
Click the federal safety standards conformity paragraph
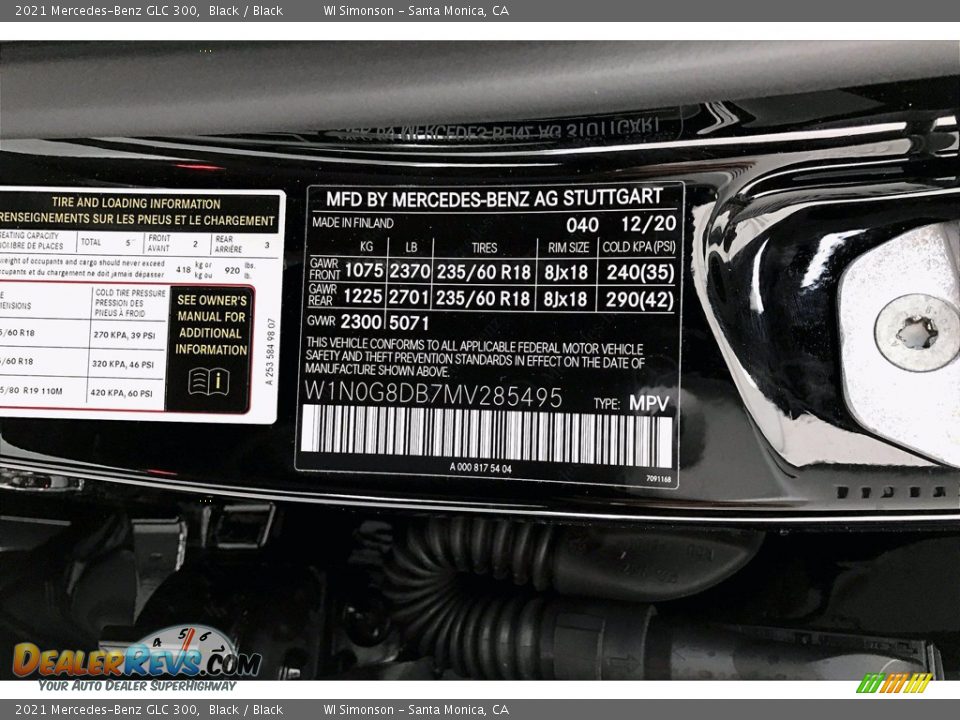474,357
